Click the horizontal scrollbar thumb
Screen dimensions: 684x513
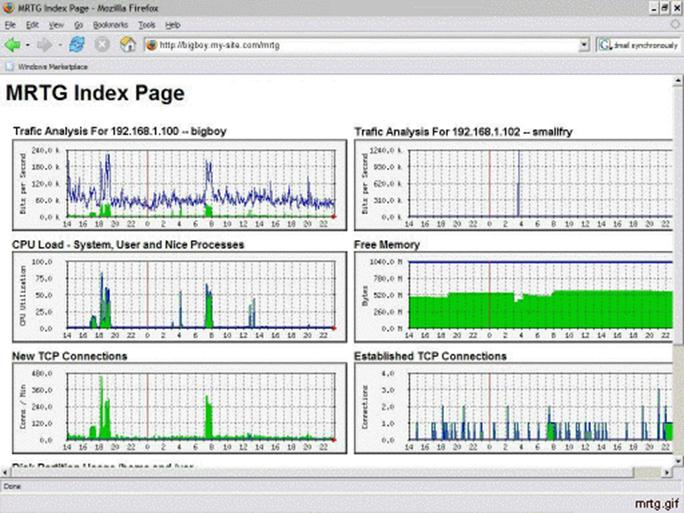[x=321, y=472]
